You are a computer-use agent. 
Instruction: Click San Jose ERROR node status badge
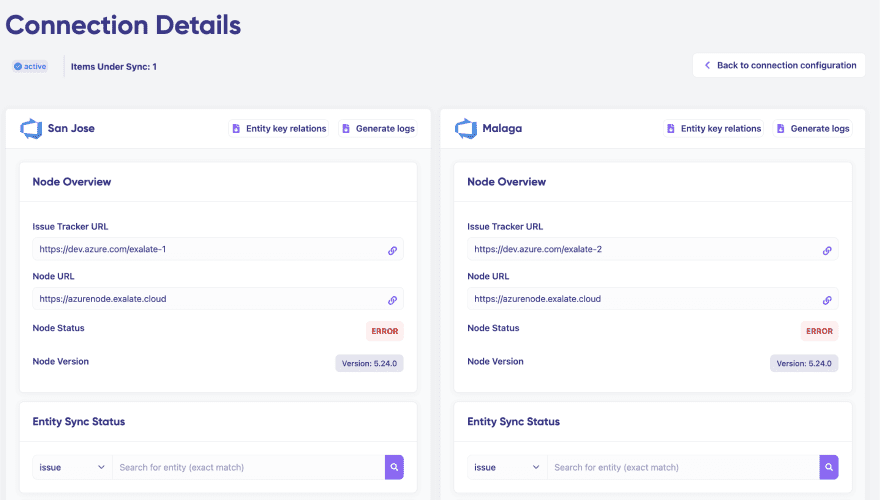tap(384, 331)
